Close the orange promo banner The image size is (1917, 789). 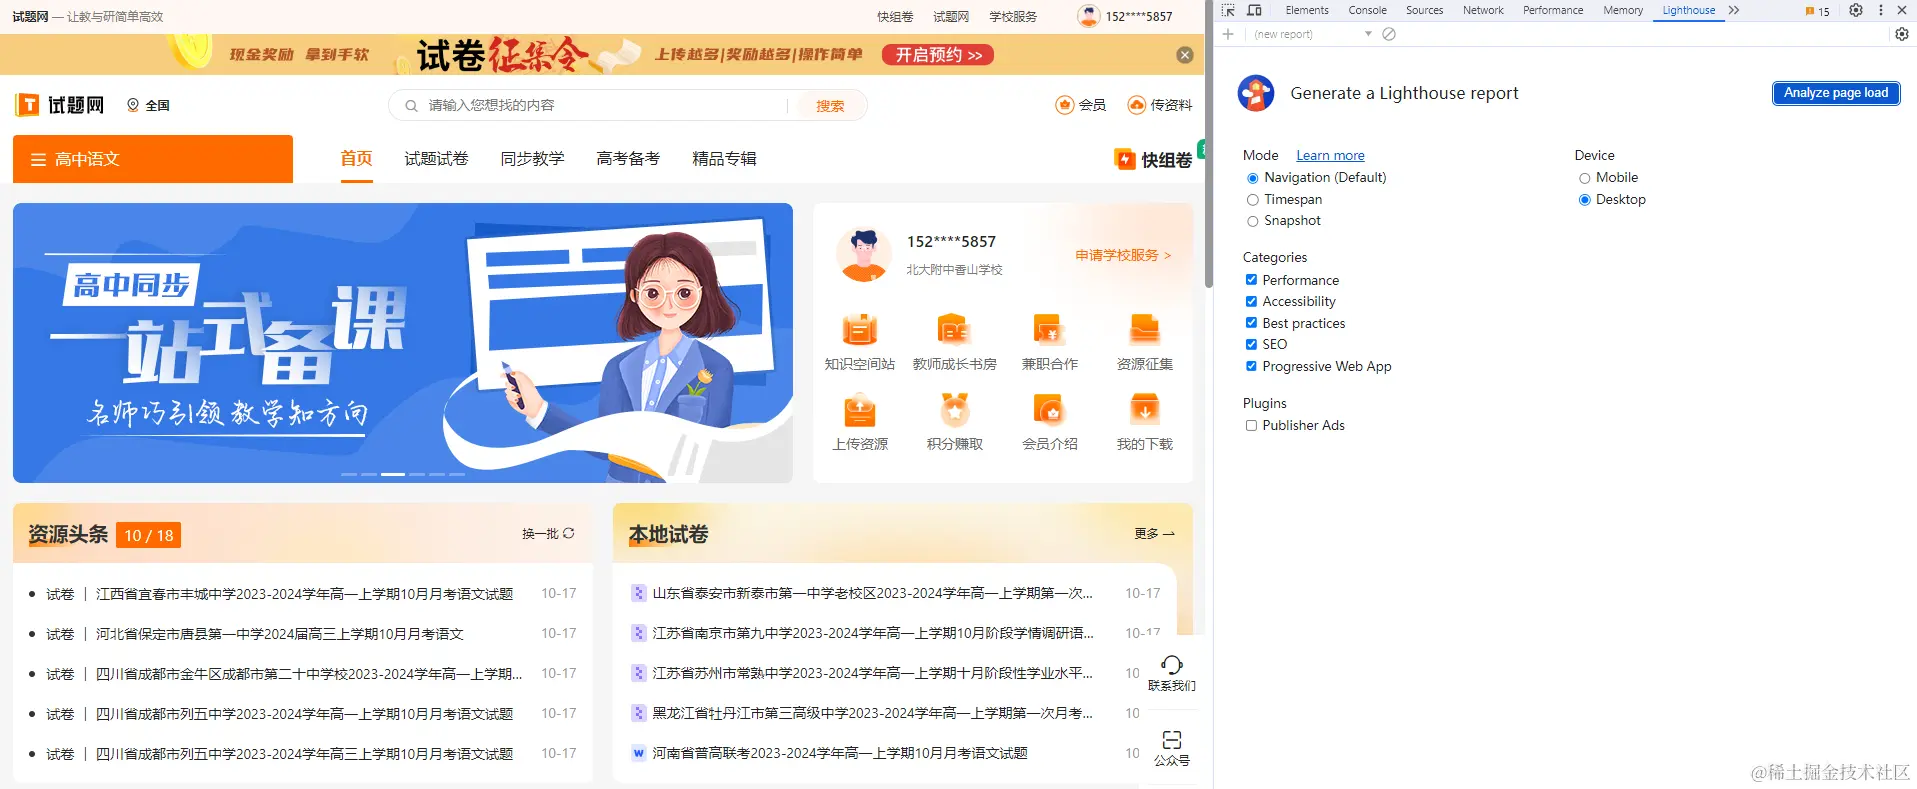tap(1185, 55)
